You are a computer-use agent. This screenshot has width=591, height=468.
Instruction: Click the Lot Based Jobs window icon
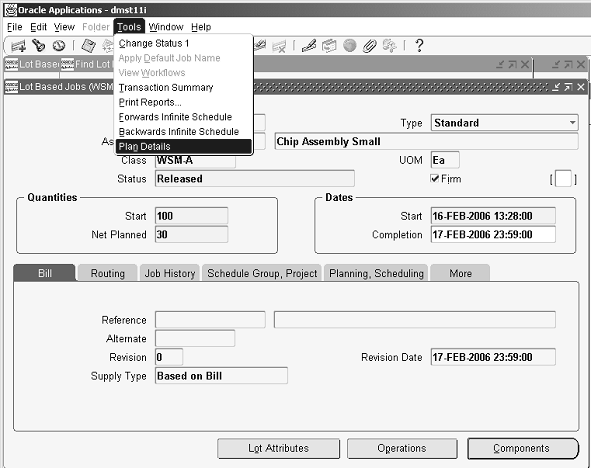[11, 87]
